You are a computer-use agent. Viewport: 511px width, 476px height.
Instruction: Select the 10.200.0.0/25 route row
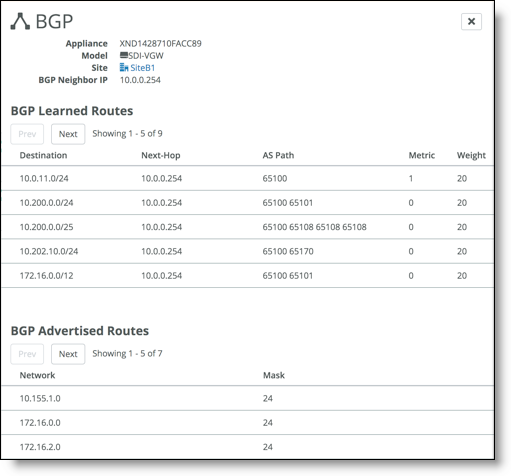247,227
